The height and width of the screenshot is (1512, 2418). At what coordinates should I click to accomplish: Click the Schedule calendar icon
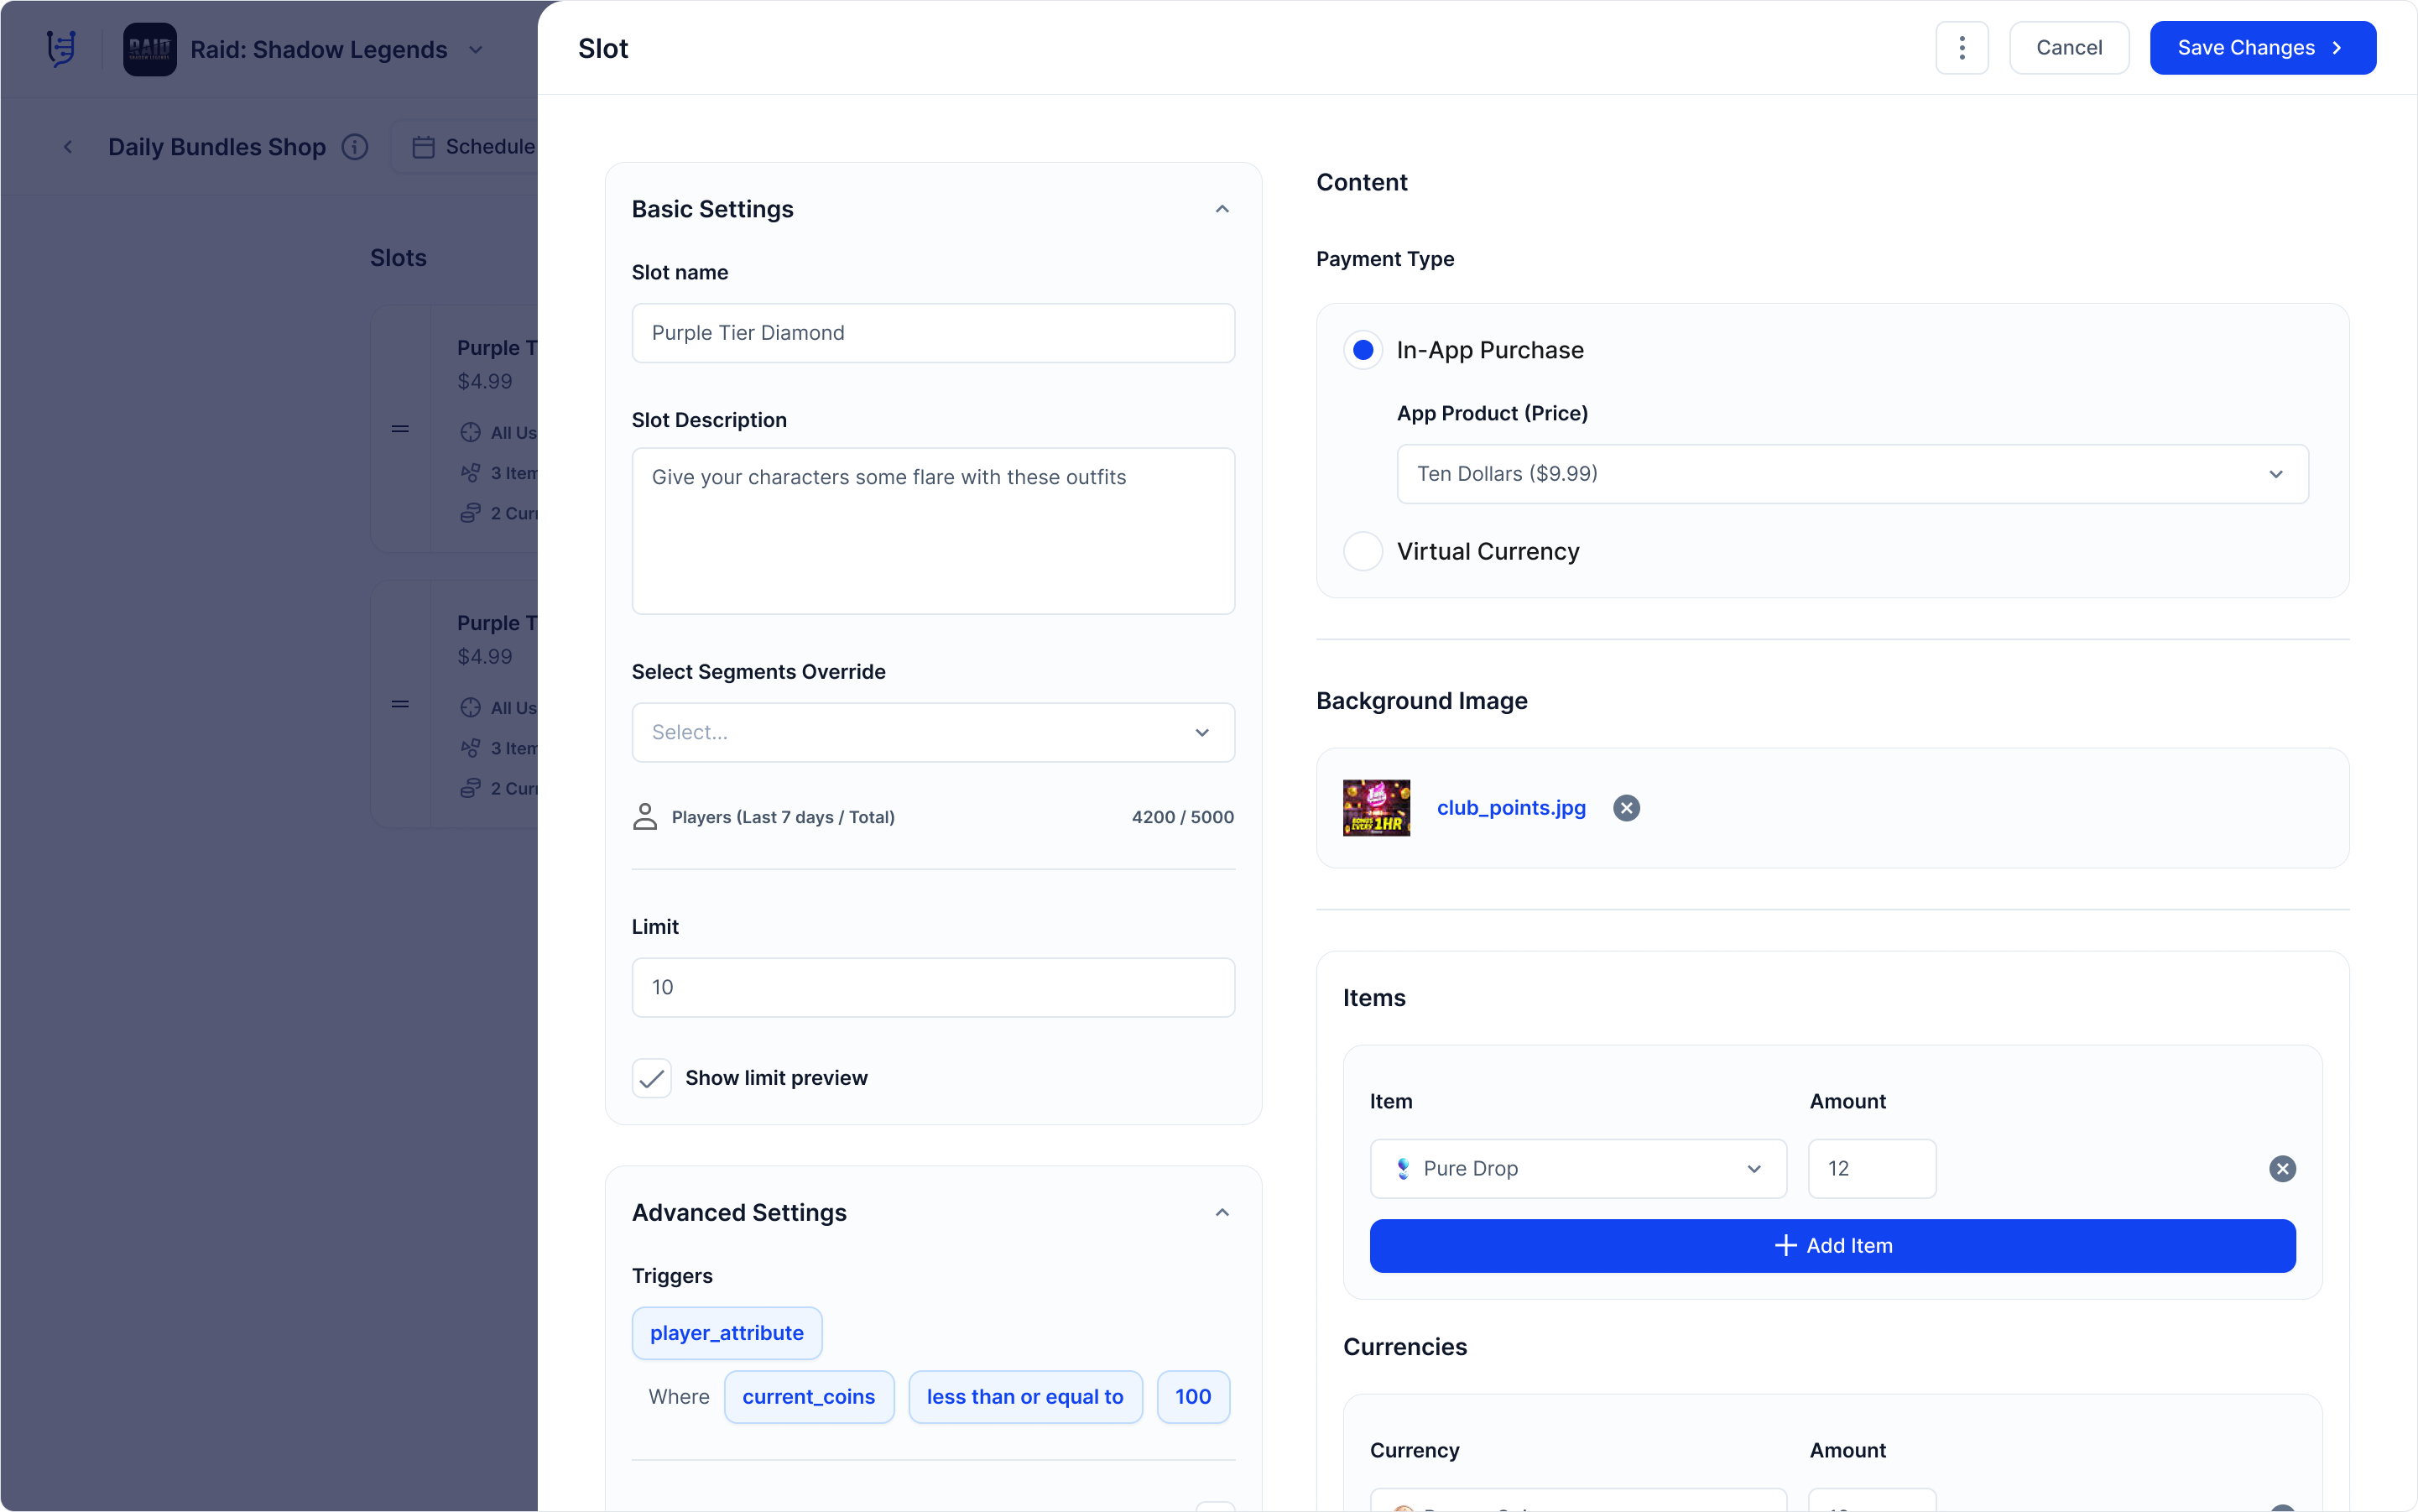pos(423,147)
